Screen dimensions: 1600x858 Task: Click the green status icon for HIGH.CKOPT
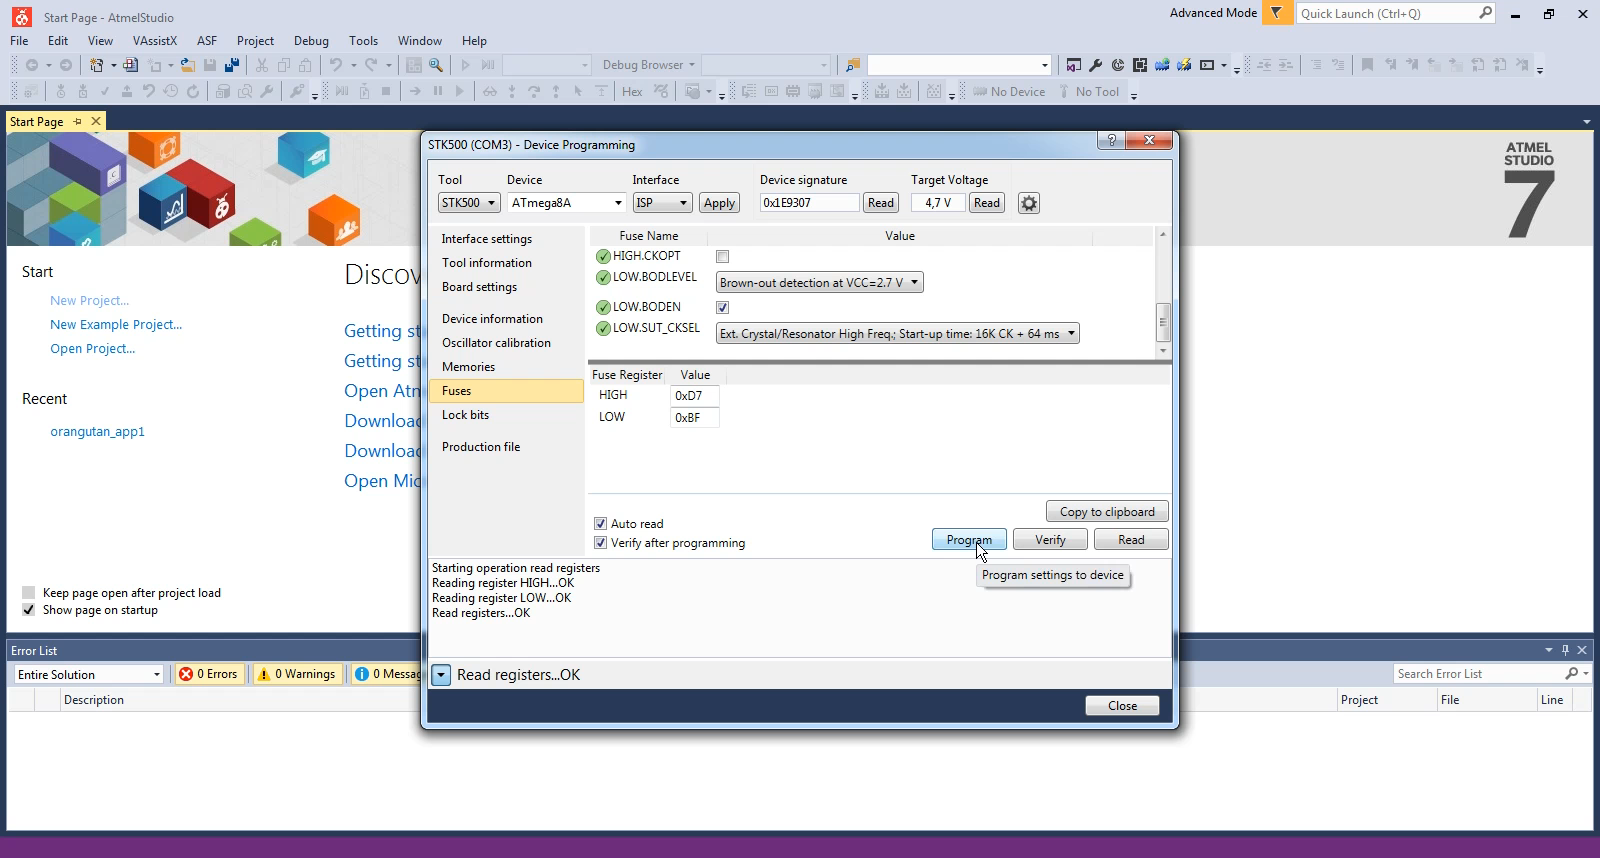click(x=603, y=257)
